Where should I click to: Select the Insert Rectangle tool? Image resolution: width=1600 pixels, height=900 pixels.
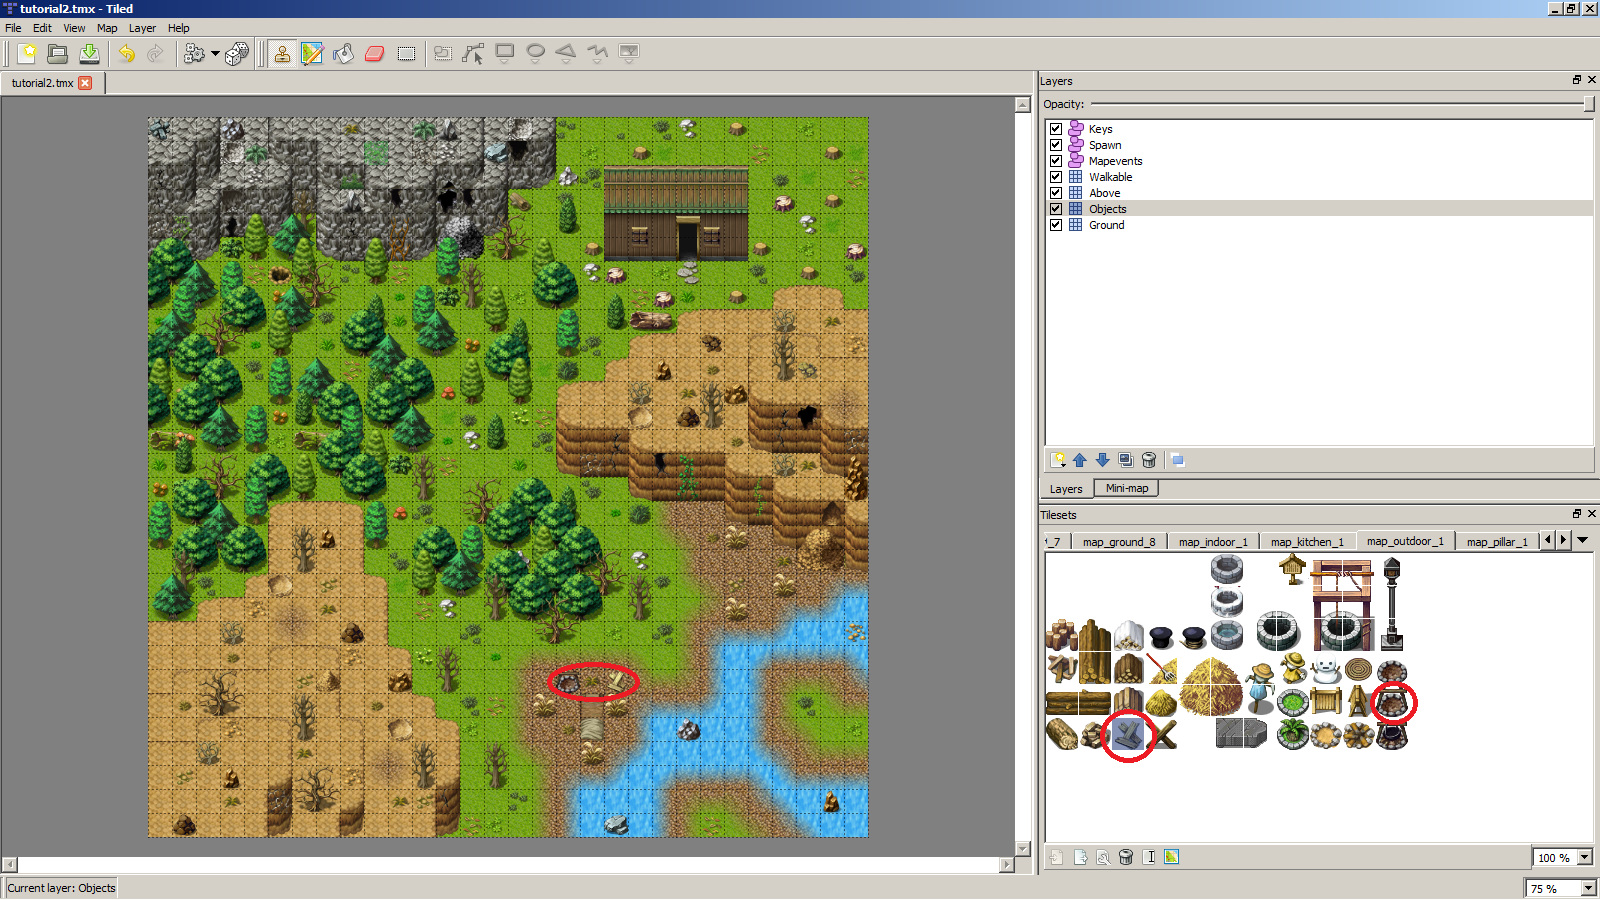(505, 53)
